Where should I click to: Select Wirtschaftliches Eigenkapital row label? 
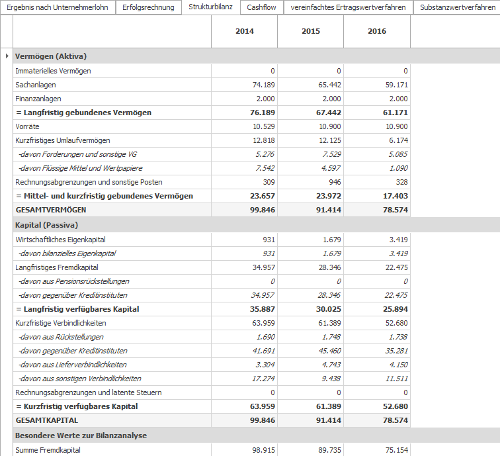[x=60, y=239]
